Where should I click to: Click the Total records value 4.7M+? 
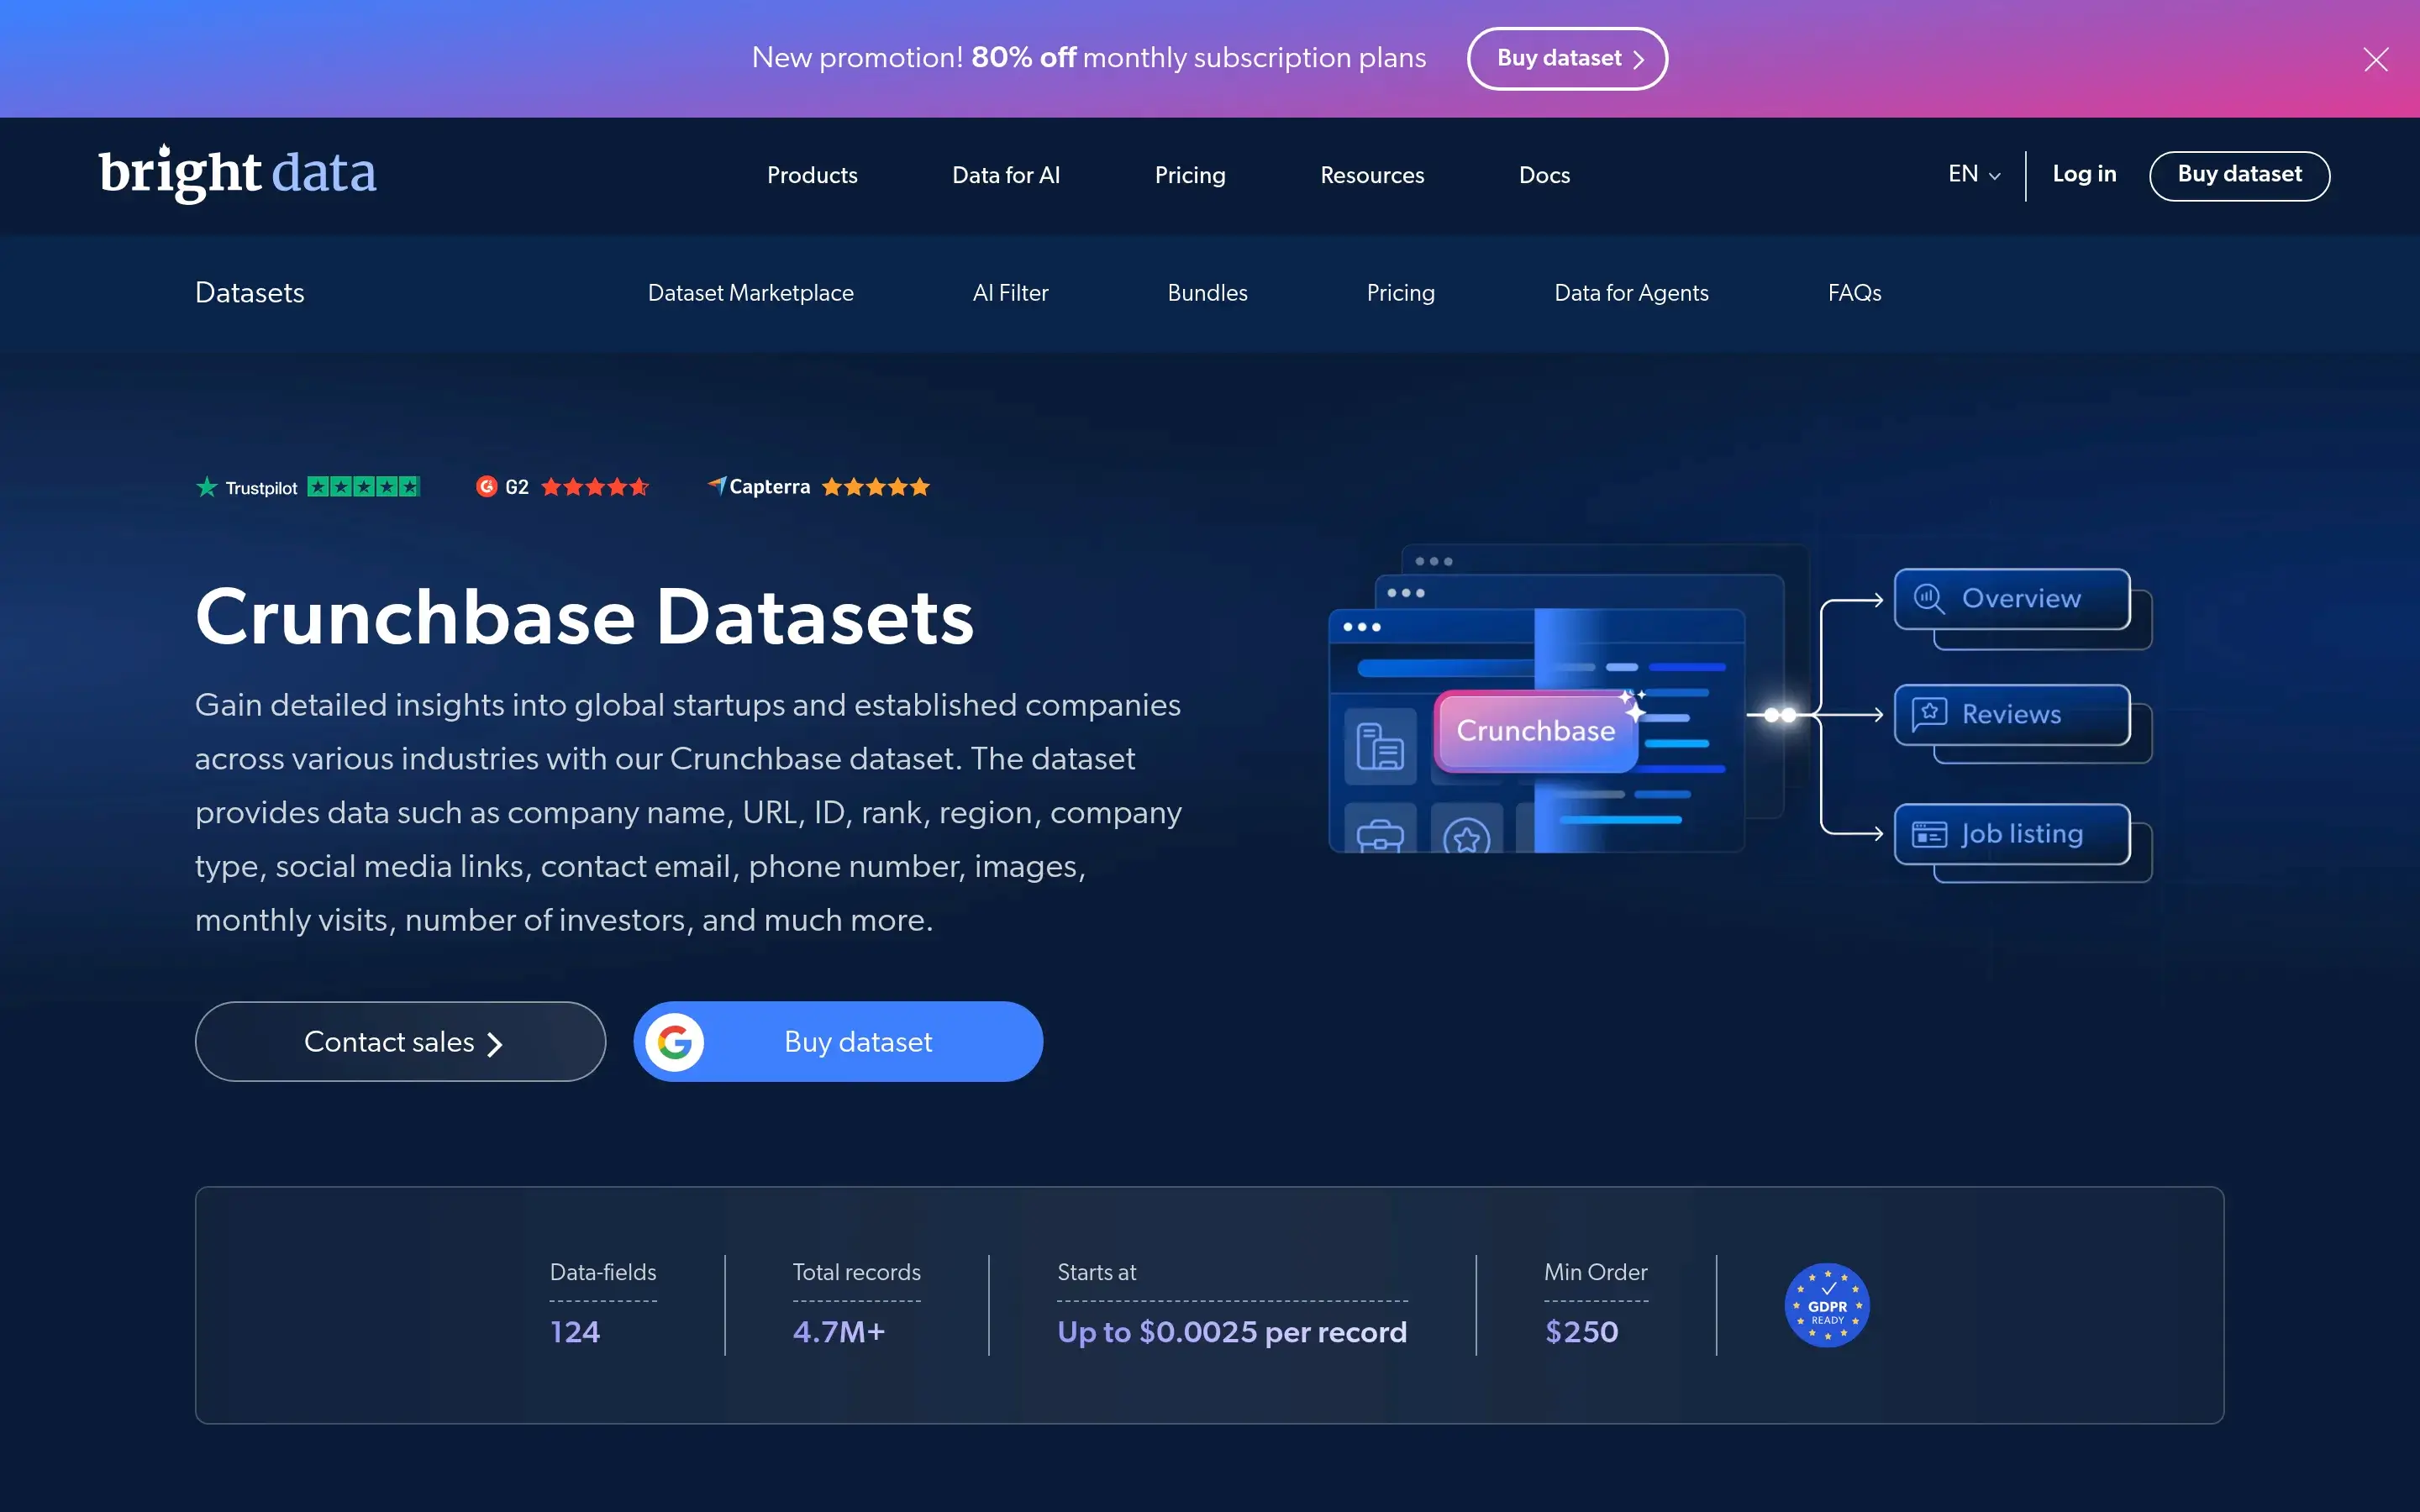click(838, 1332)
